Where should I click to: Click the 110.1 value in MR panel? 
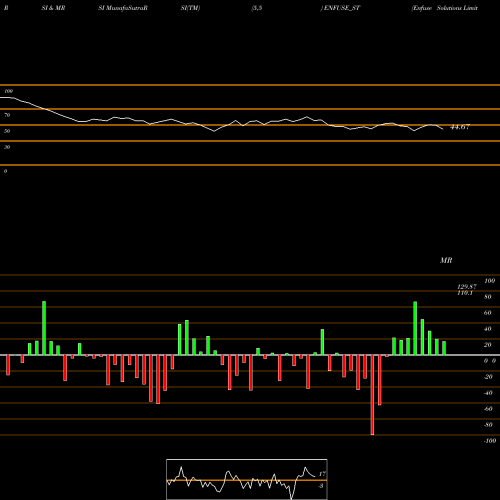[x=465, y=293]
